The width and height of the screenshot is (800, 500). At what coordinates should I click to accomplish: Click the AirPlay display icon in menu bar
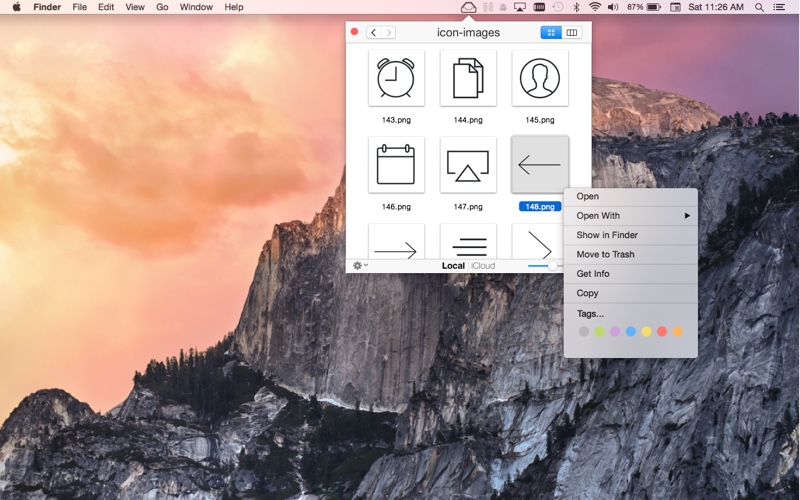coord(519,7)
